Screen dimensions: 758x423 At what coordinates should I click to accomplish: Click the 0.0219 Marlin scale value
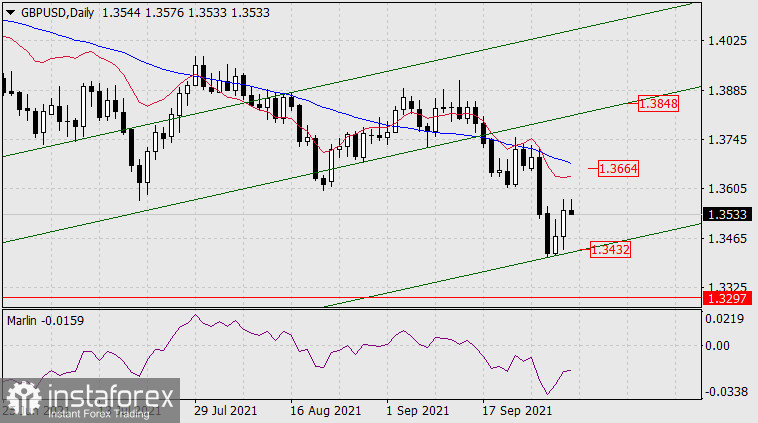727,319
